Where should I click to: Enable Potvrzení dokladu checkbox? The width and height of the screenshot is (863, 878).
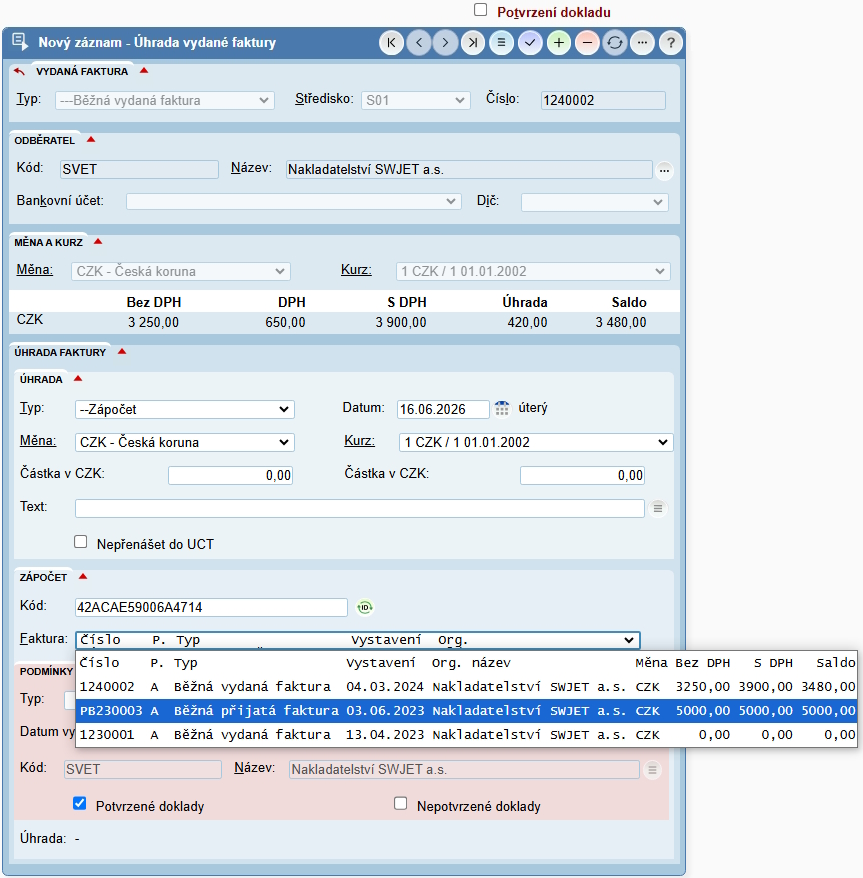point(481,10)
